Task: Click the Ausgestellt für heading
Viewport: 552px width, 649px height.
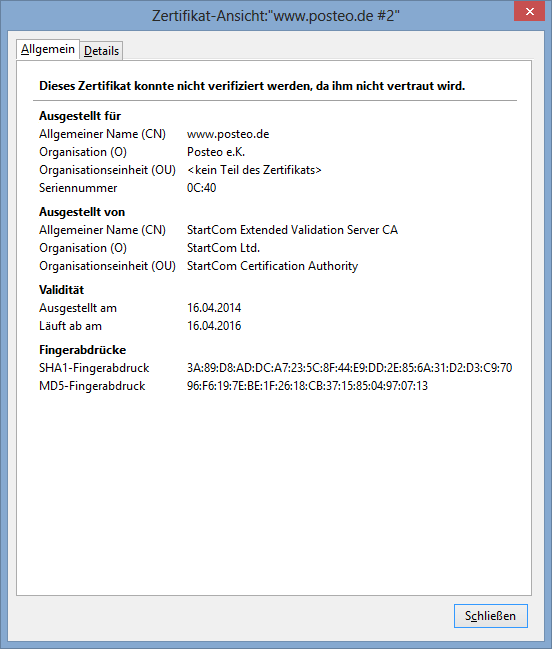Action: point(80,116)
